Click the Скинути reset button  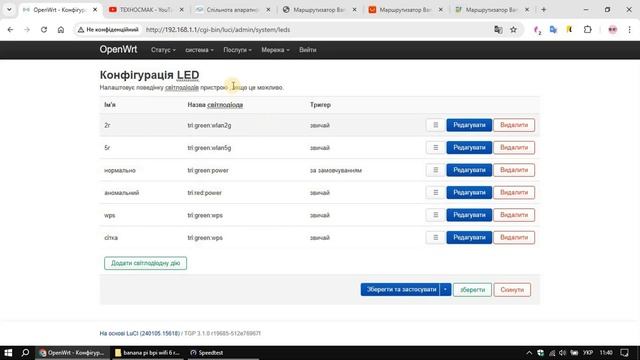pos(512,289)
